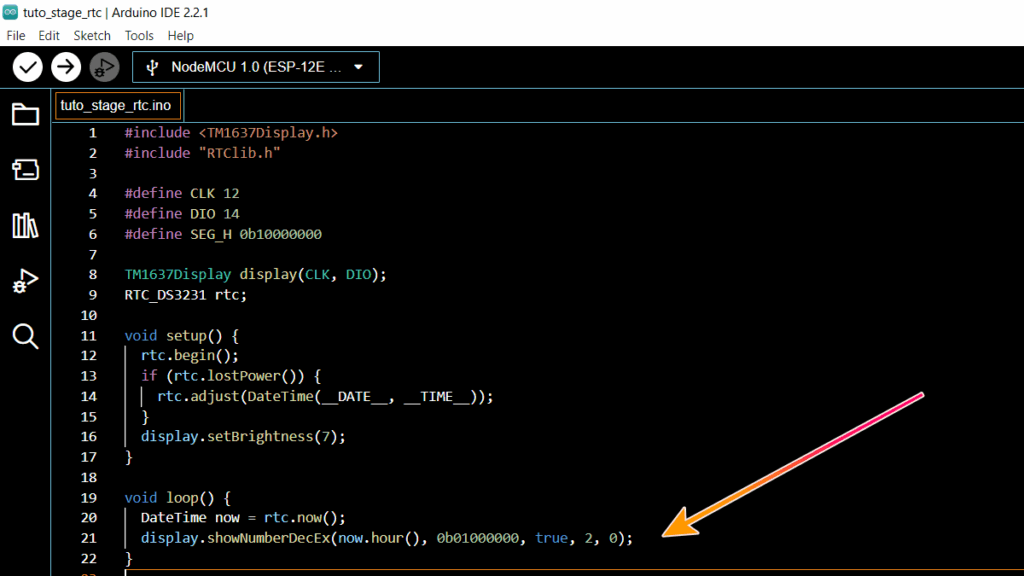Open the NodeMCU 1.0 board selector dropdown

pyautogui.click(x=255, y=67)
